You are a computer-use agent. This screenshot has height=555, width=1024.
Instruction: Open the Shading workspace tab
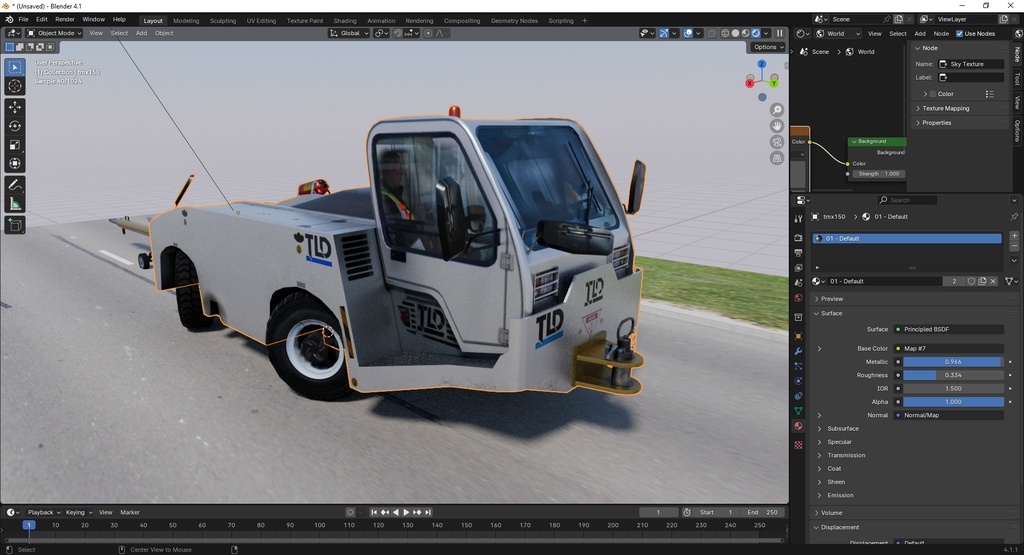click(x=344, y=20)
